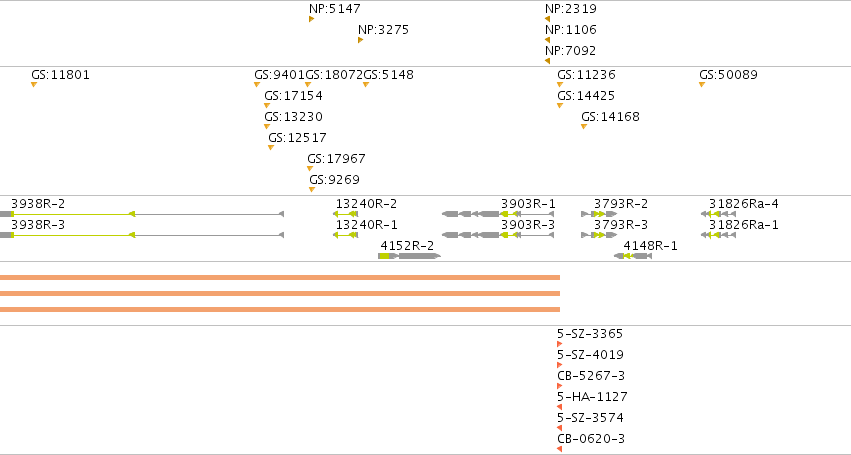Image resolution: width=851 pixels, height=455 pixels.
Task: Click the 5-SZ-3574 insertion label
Action: tap(590, 419)
